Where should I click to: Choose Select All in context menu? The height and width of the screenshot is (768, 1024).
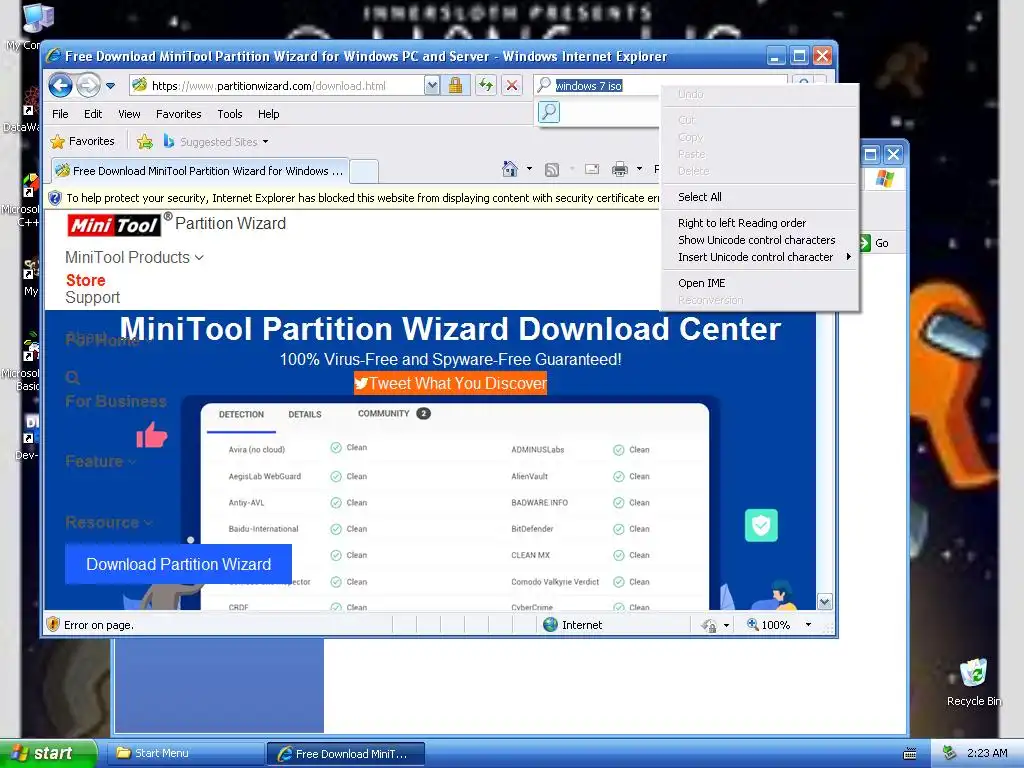coord(760,197)
